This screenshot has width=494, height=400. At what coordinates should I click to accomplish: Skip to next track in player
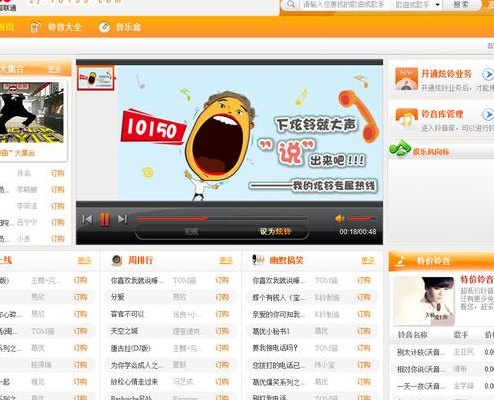click(x=122, y=219)
